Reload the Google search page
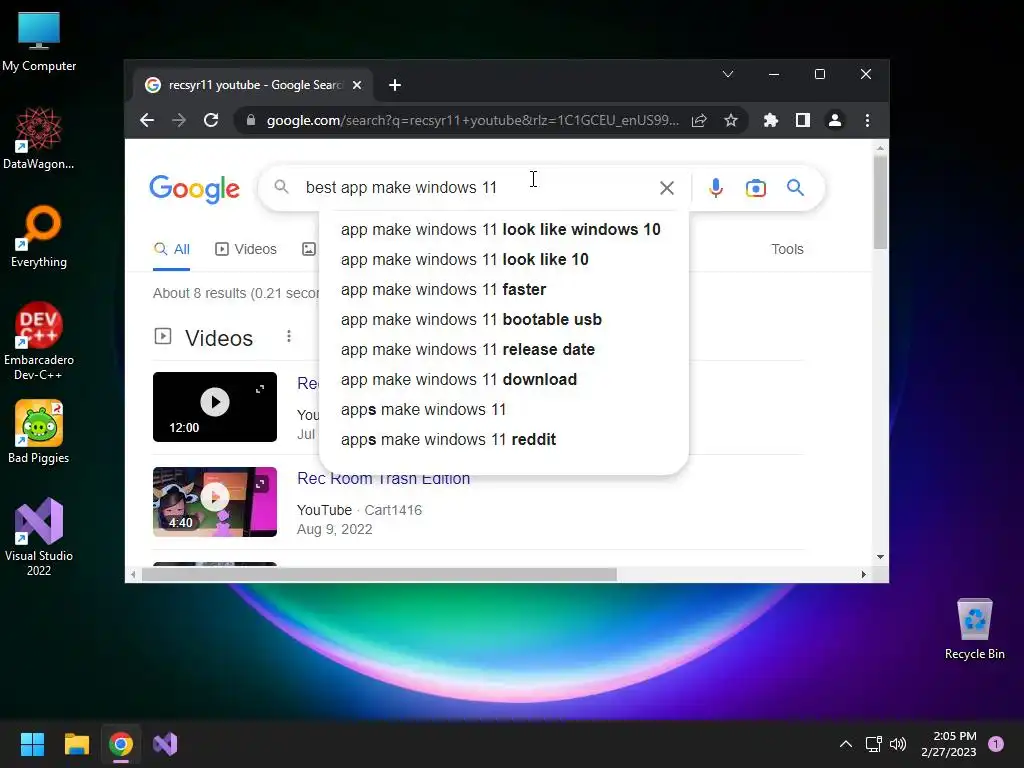This screenshot has height=768, width=1024. click(211, 120)
